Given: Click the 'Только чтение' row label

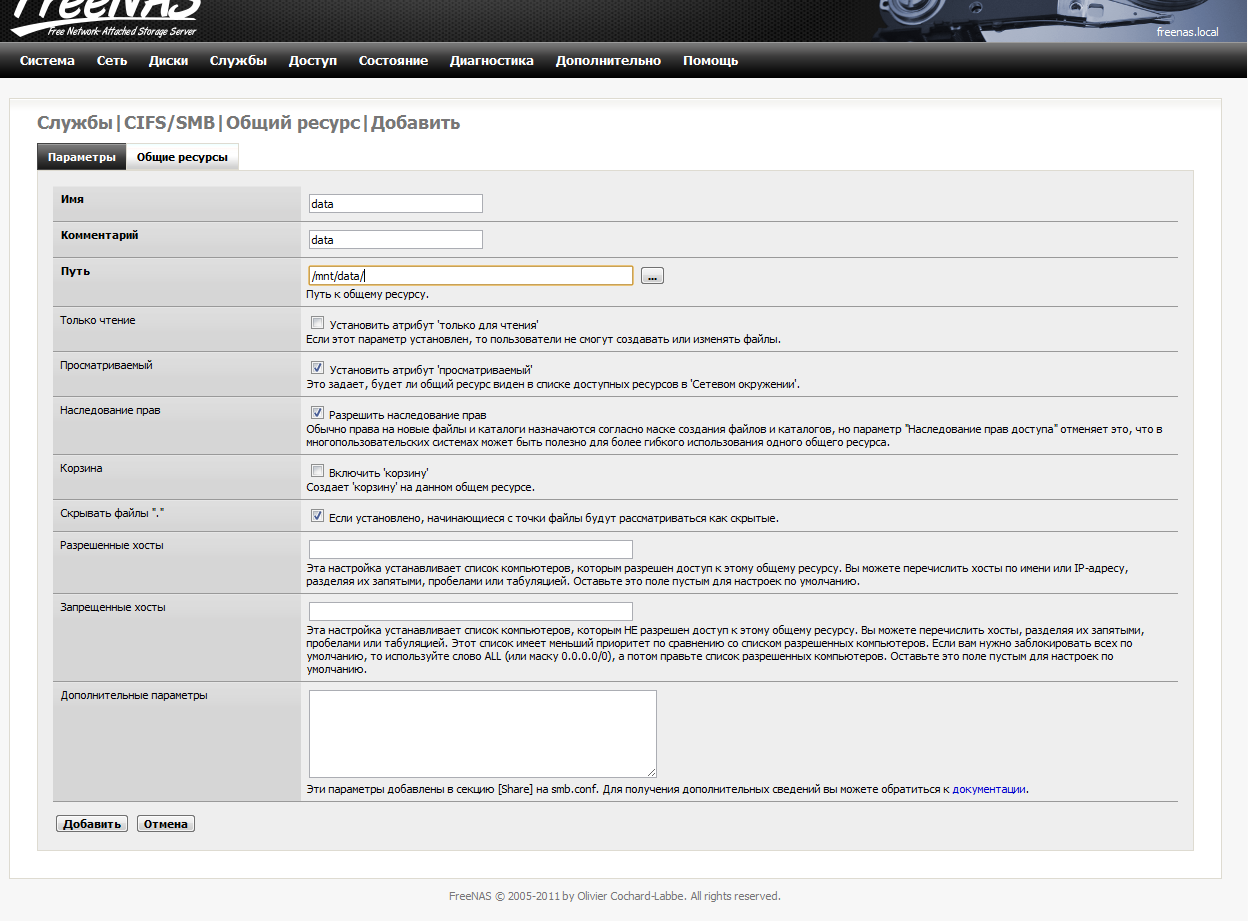Looking at the screenshot, I should 98,320.
